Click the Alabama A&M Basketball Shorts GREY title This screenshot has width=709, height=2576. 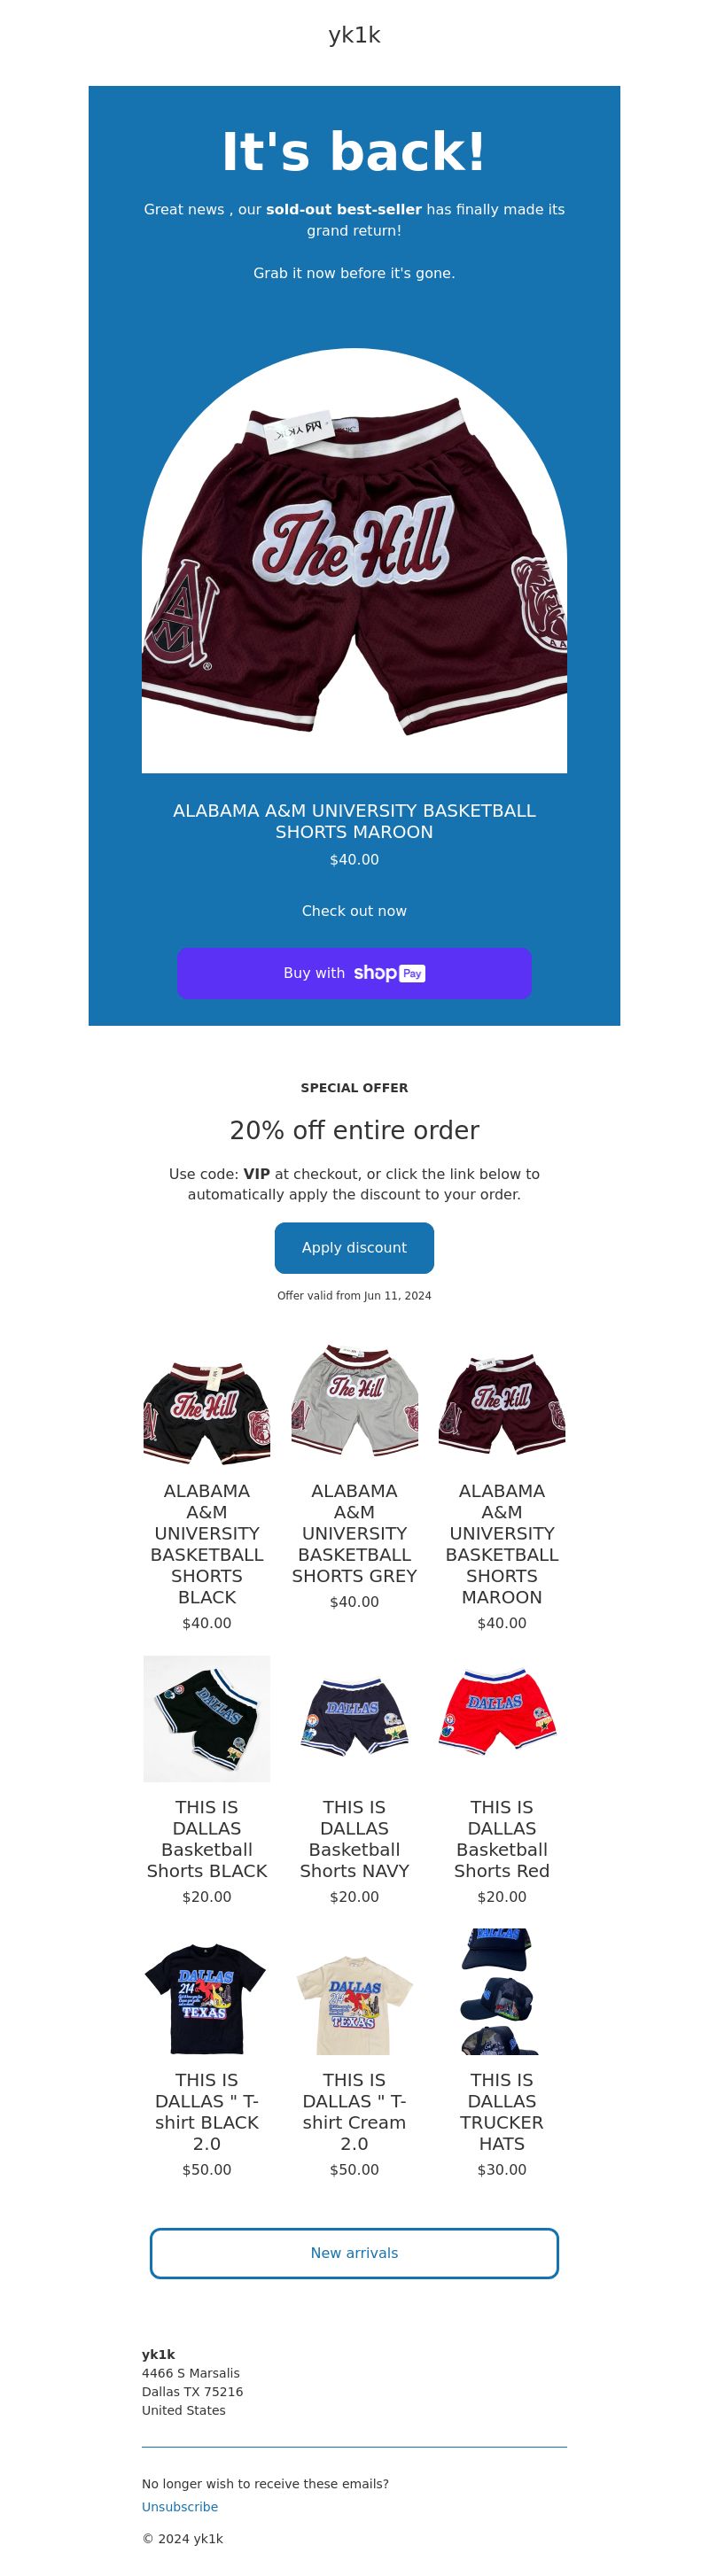pos(354,1533)
